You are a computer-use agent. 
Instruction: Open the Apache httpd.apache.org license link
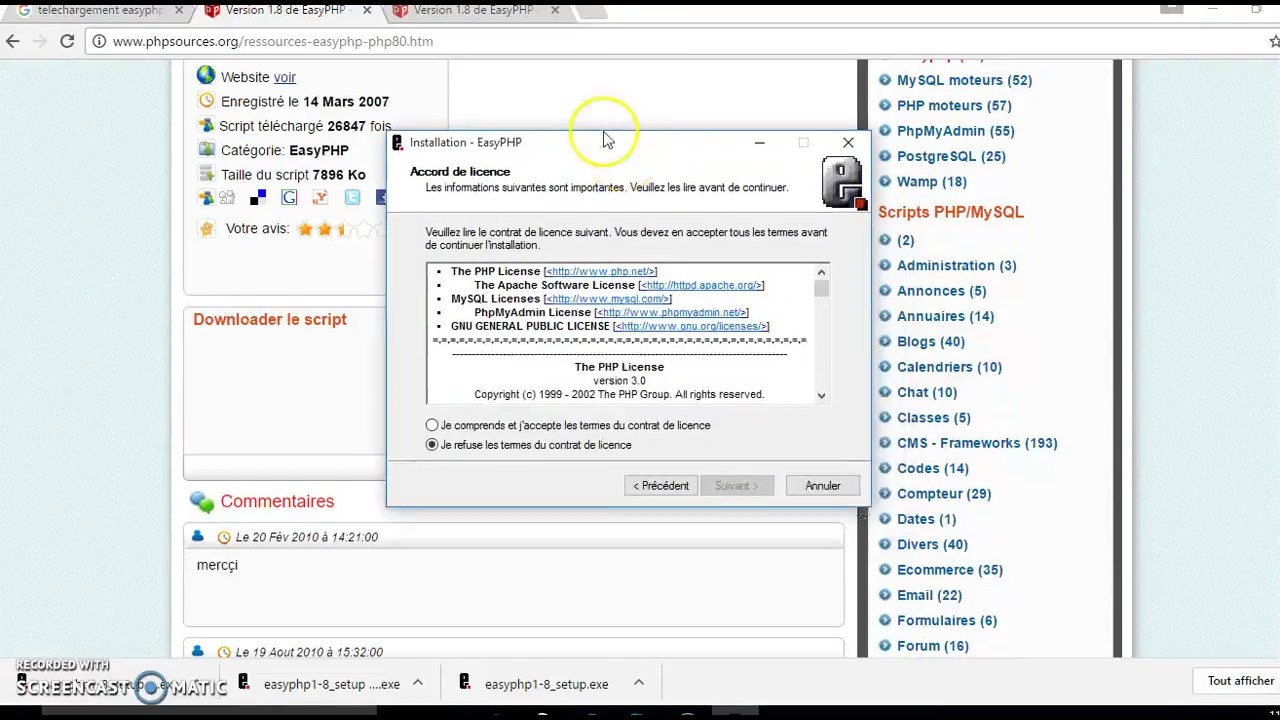(x=701, y=285)
